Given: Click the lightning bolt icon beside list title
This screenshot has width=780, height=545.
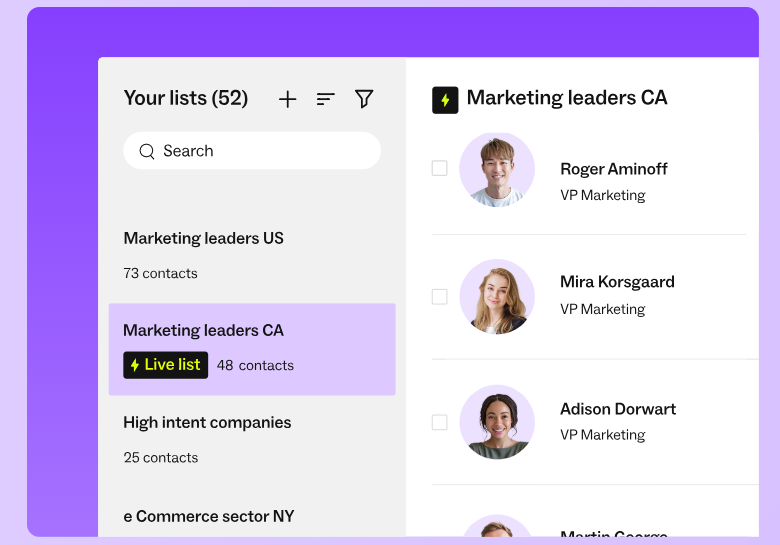Looking at the screenshot, I should pos(445,100).
